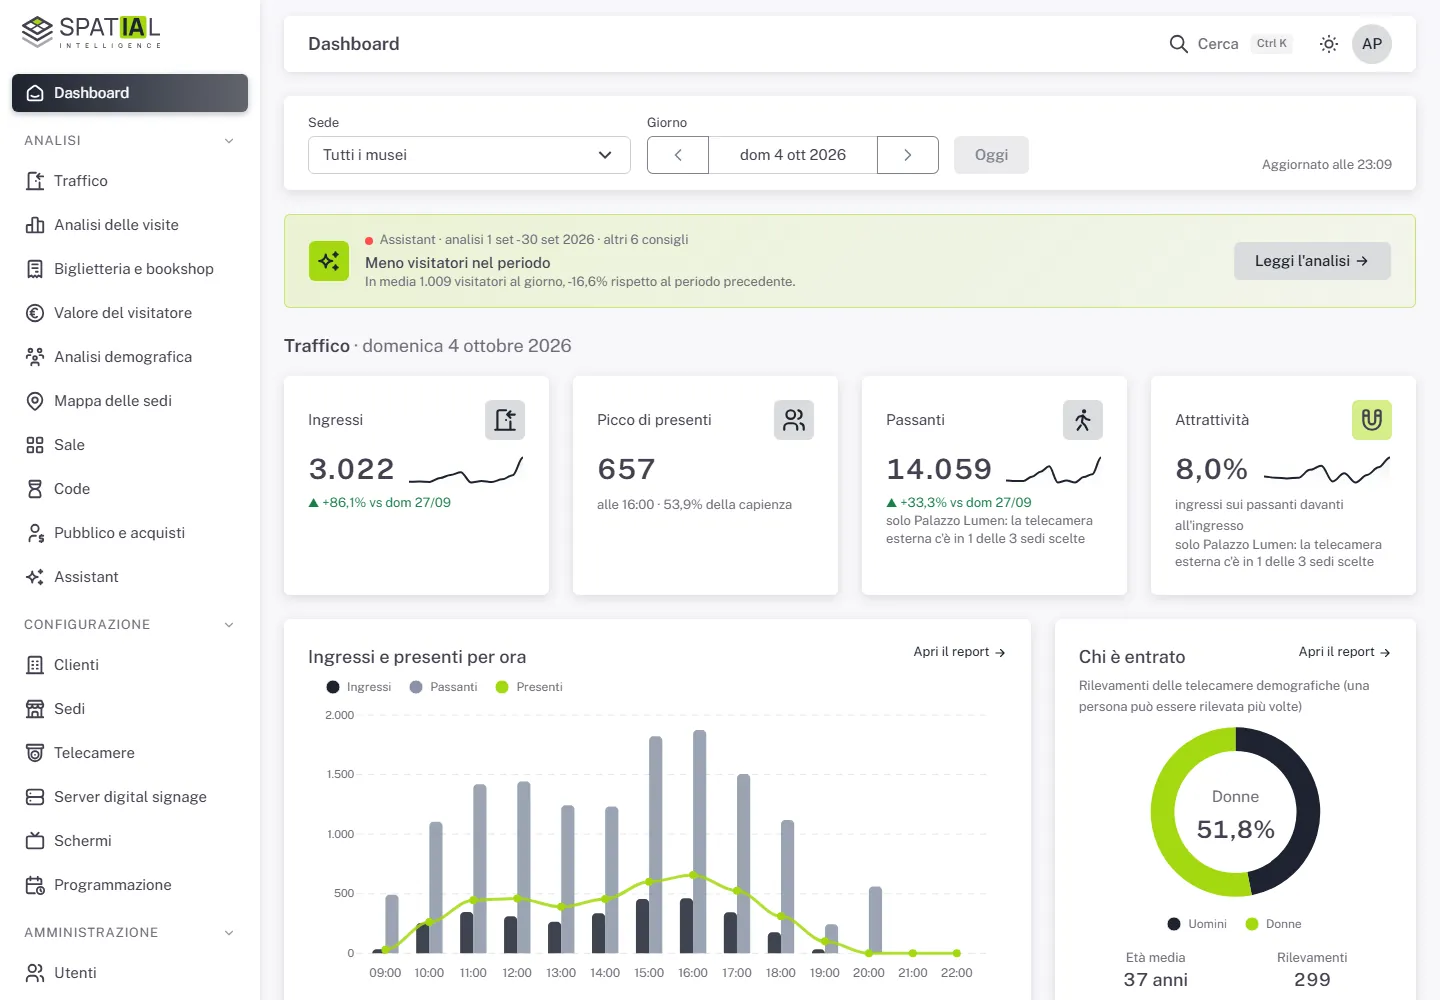Click the Picco di presenti people icon
This screenshot has width=1440, height=1000.
794,420
